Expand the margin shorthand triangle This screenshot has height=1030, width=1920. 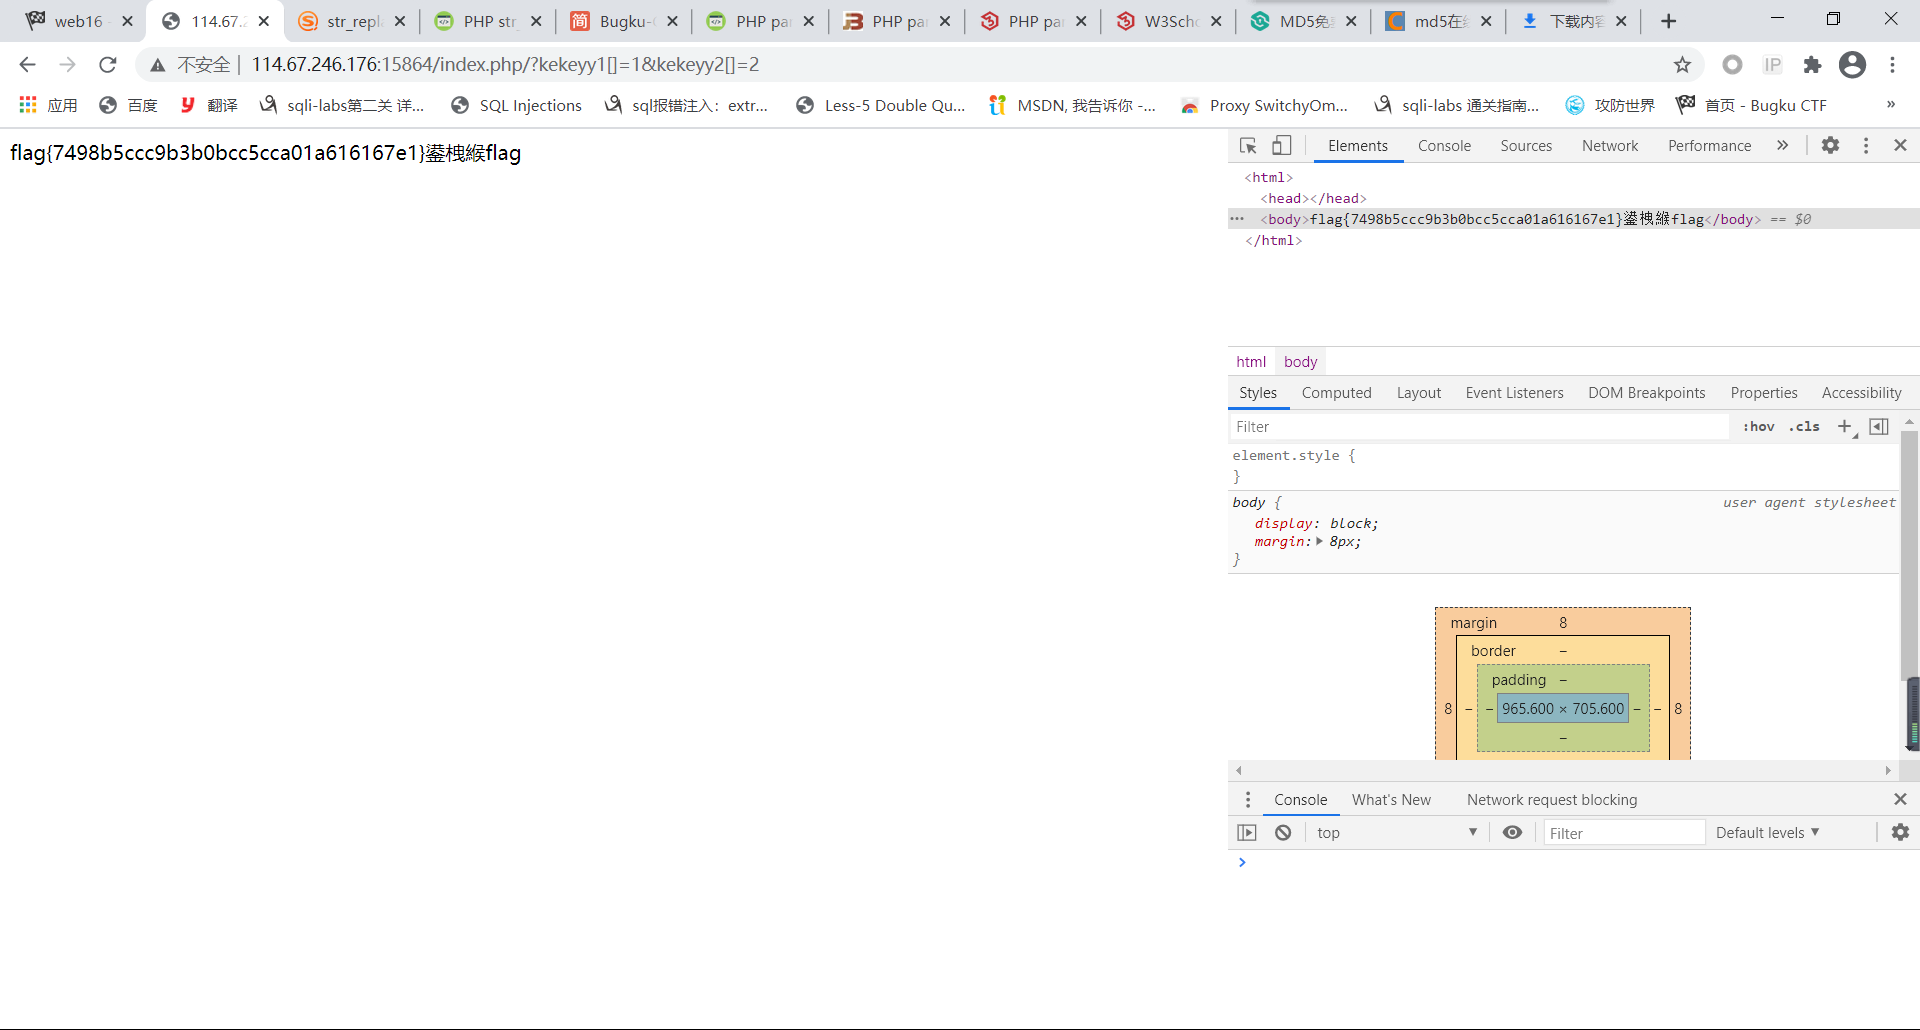click(x=1320, y=542)
